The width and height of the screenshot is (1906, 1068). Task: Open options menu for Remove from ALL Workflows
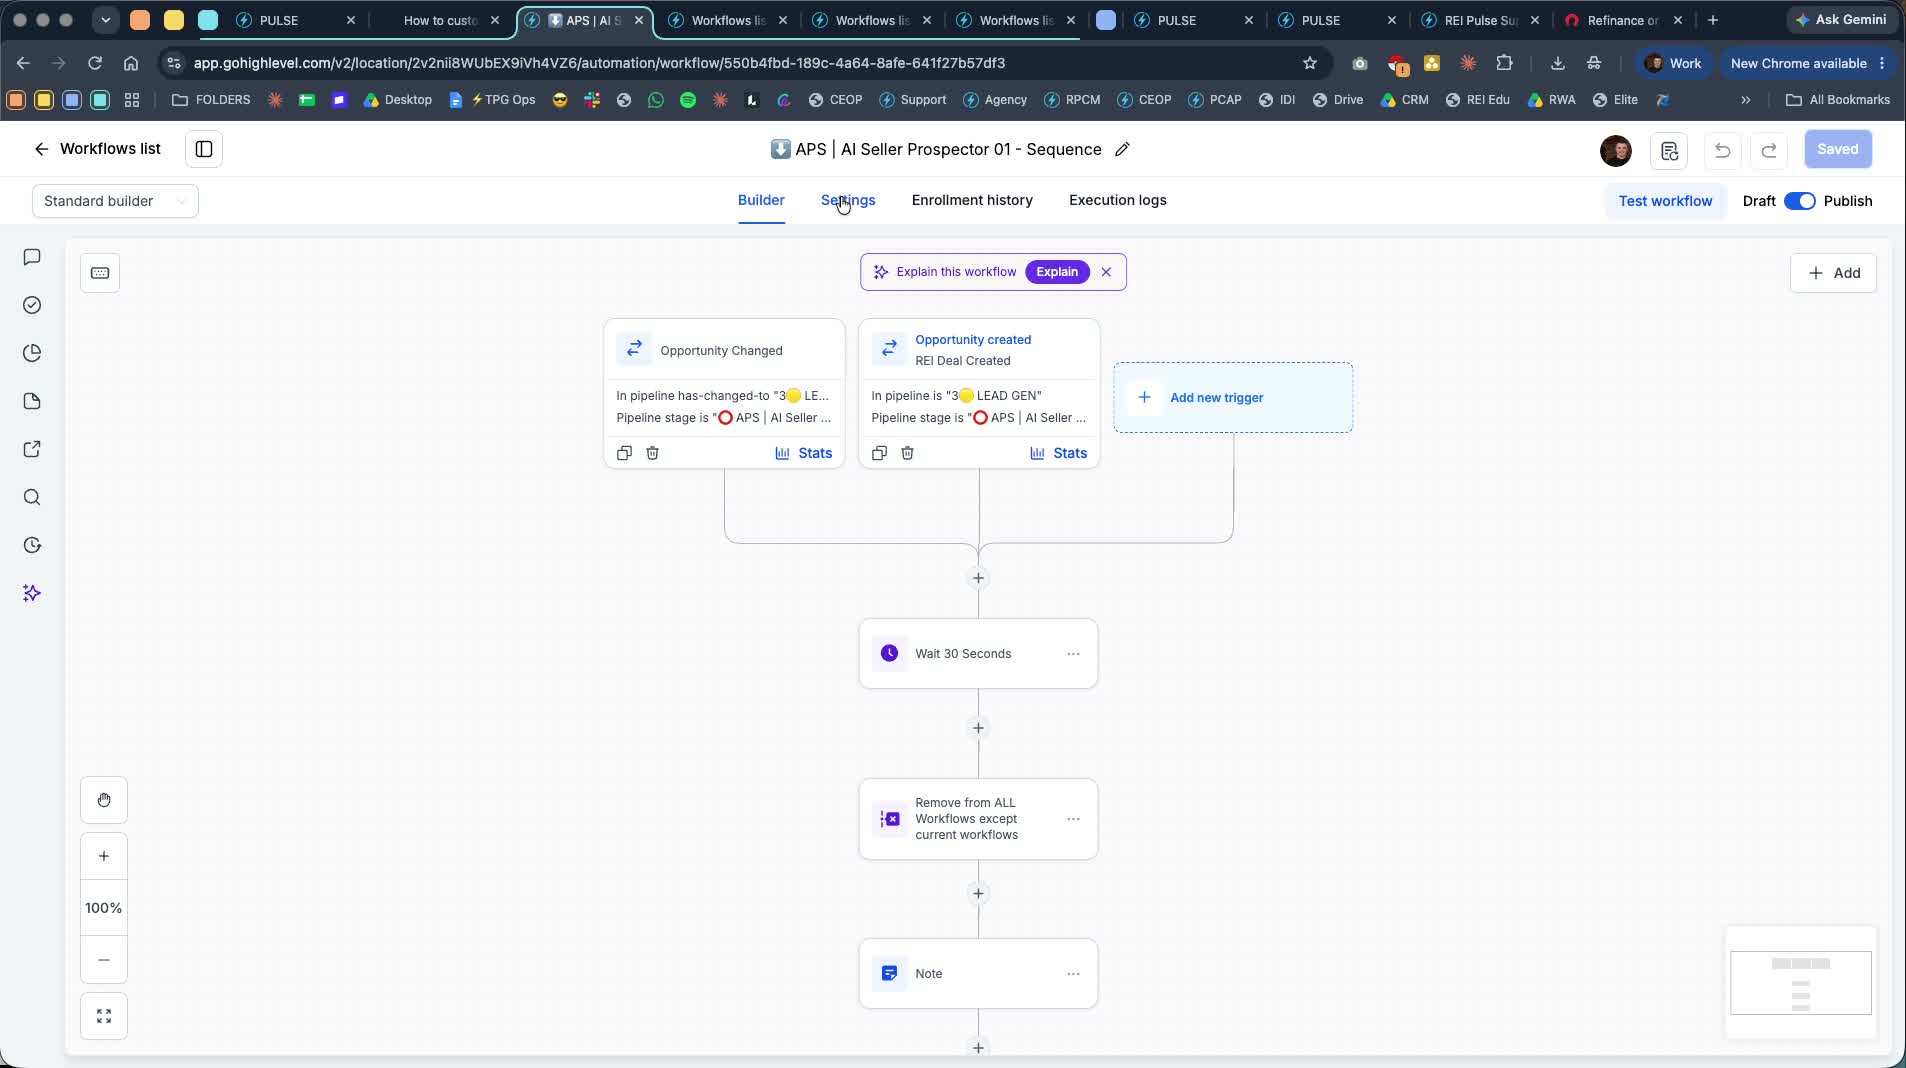click(1073, 819)
